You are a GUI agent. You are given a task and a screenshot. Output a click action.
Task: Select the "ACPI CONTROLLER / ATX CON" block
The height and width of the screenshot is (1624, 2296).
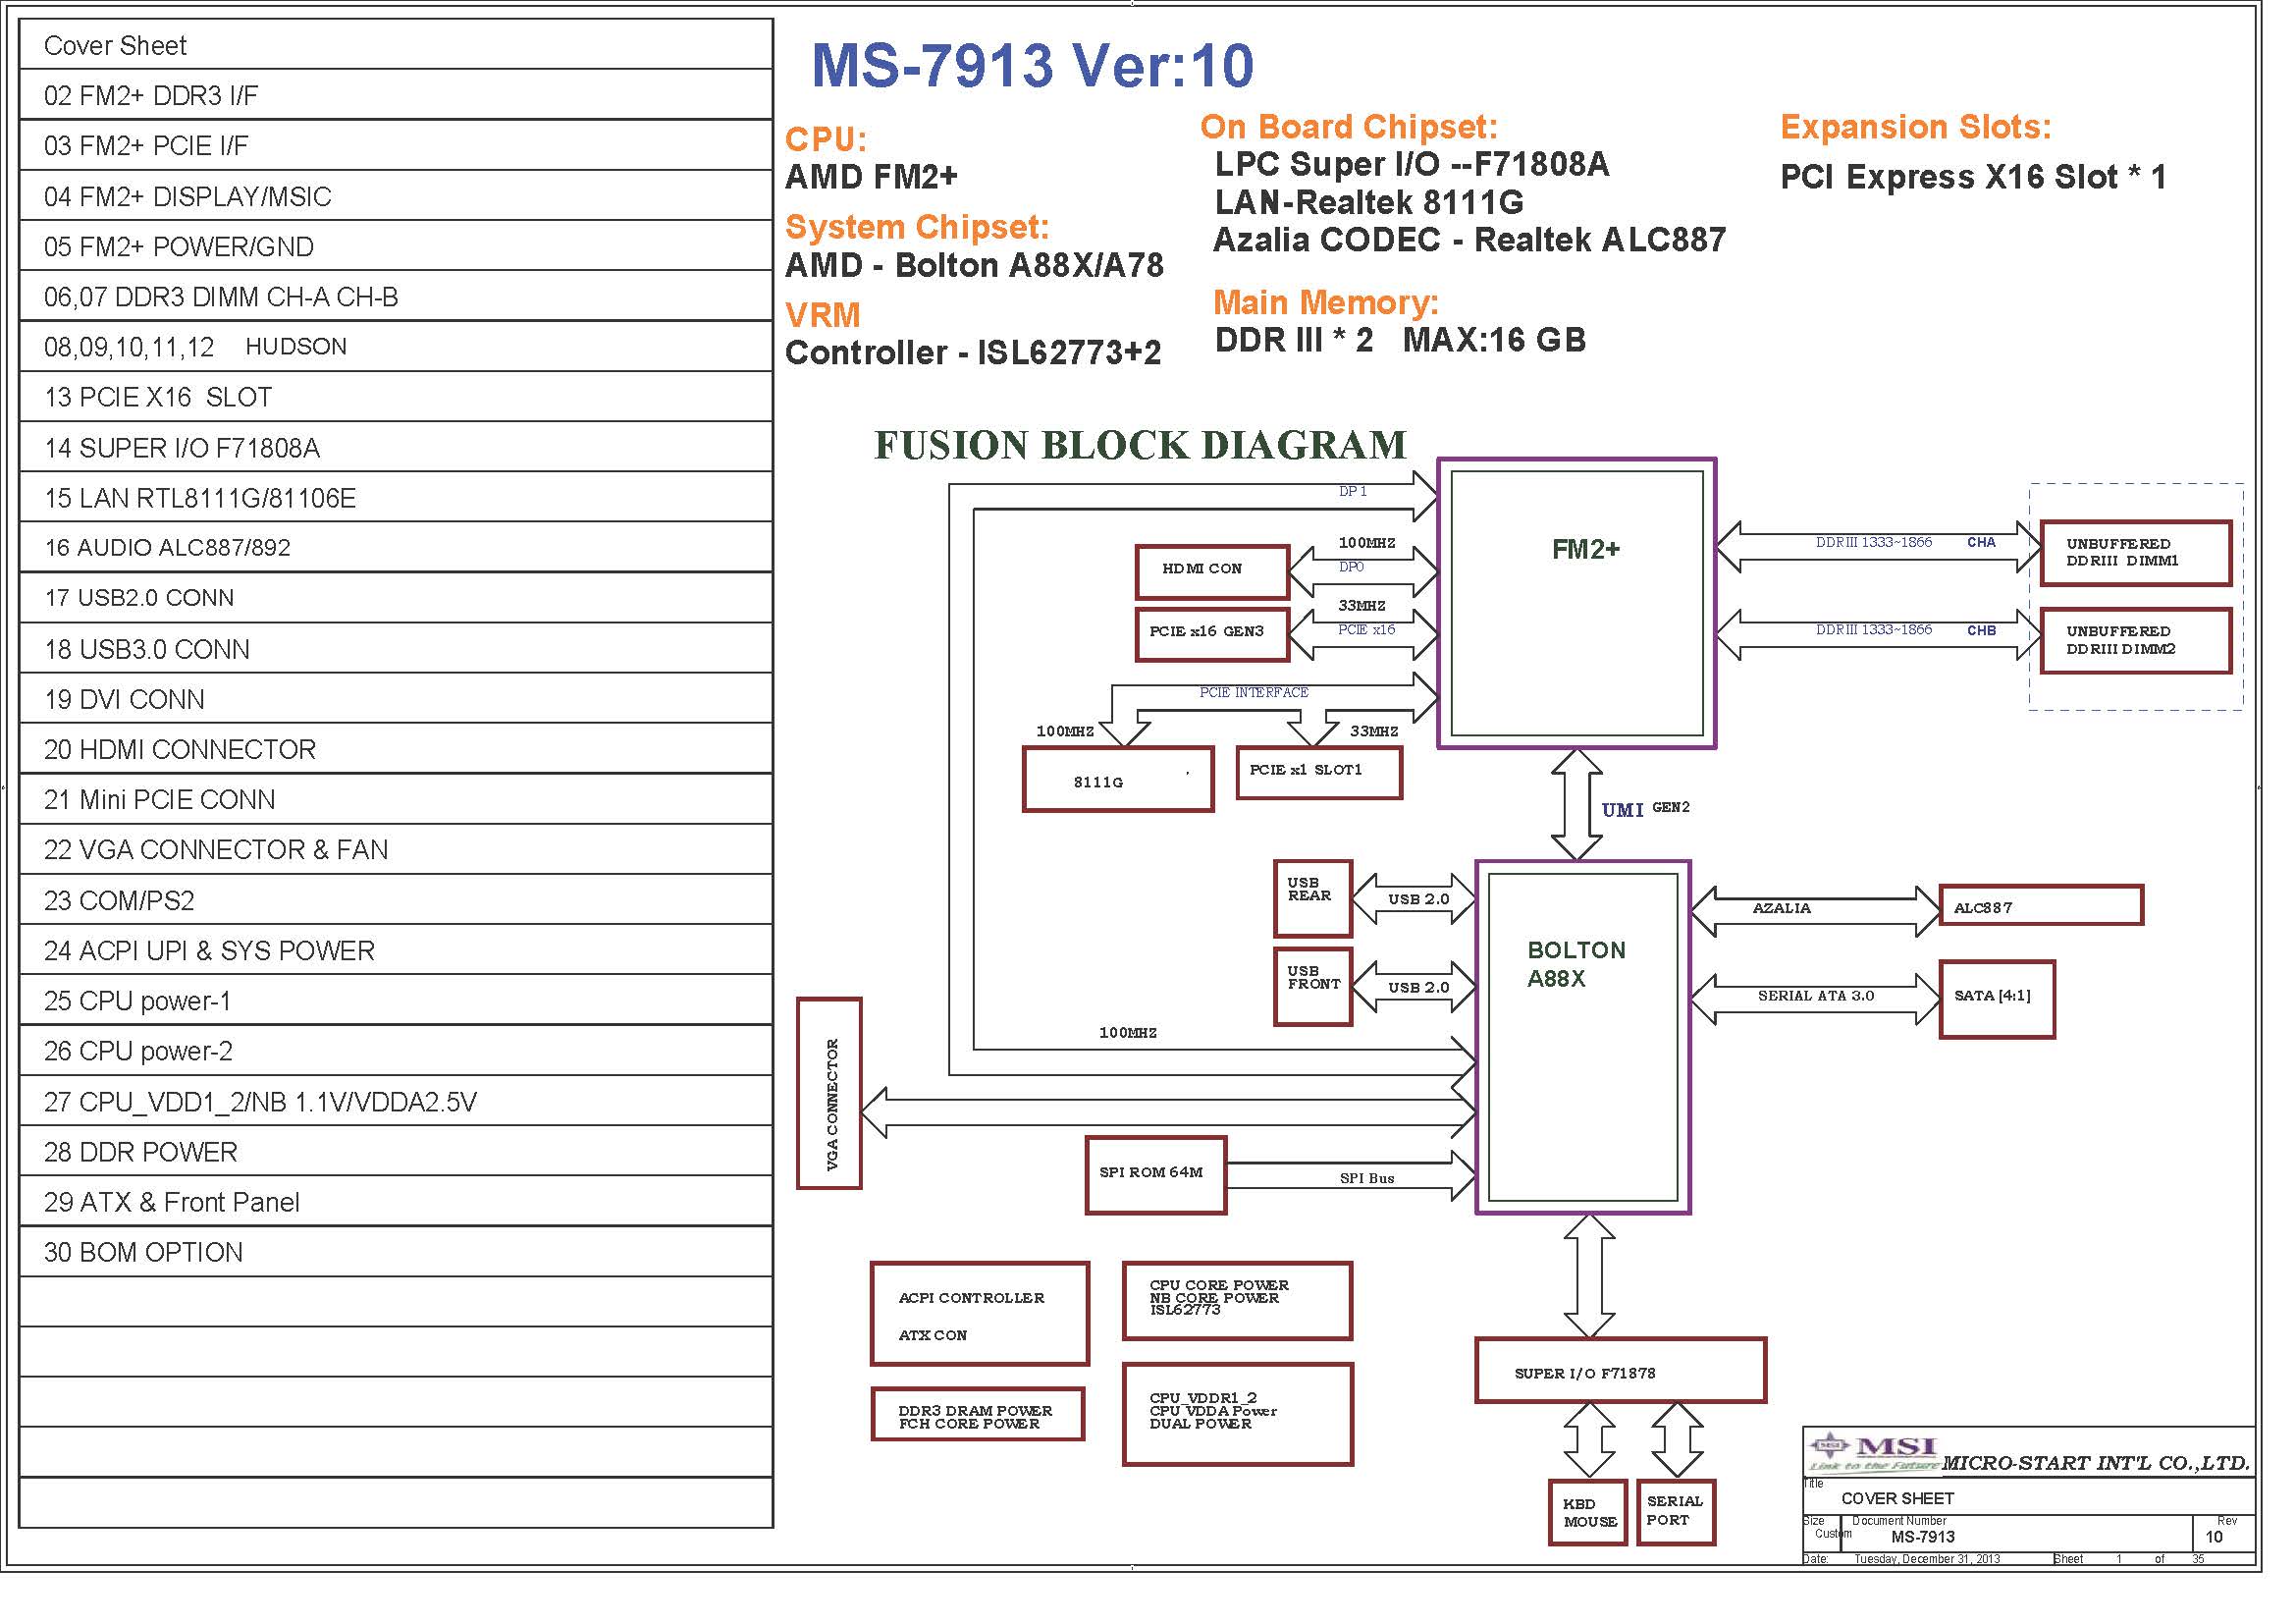[980, 1314]
